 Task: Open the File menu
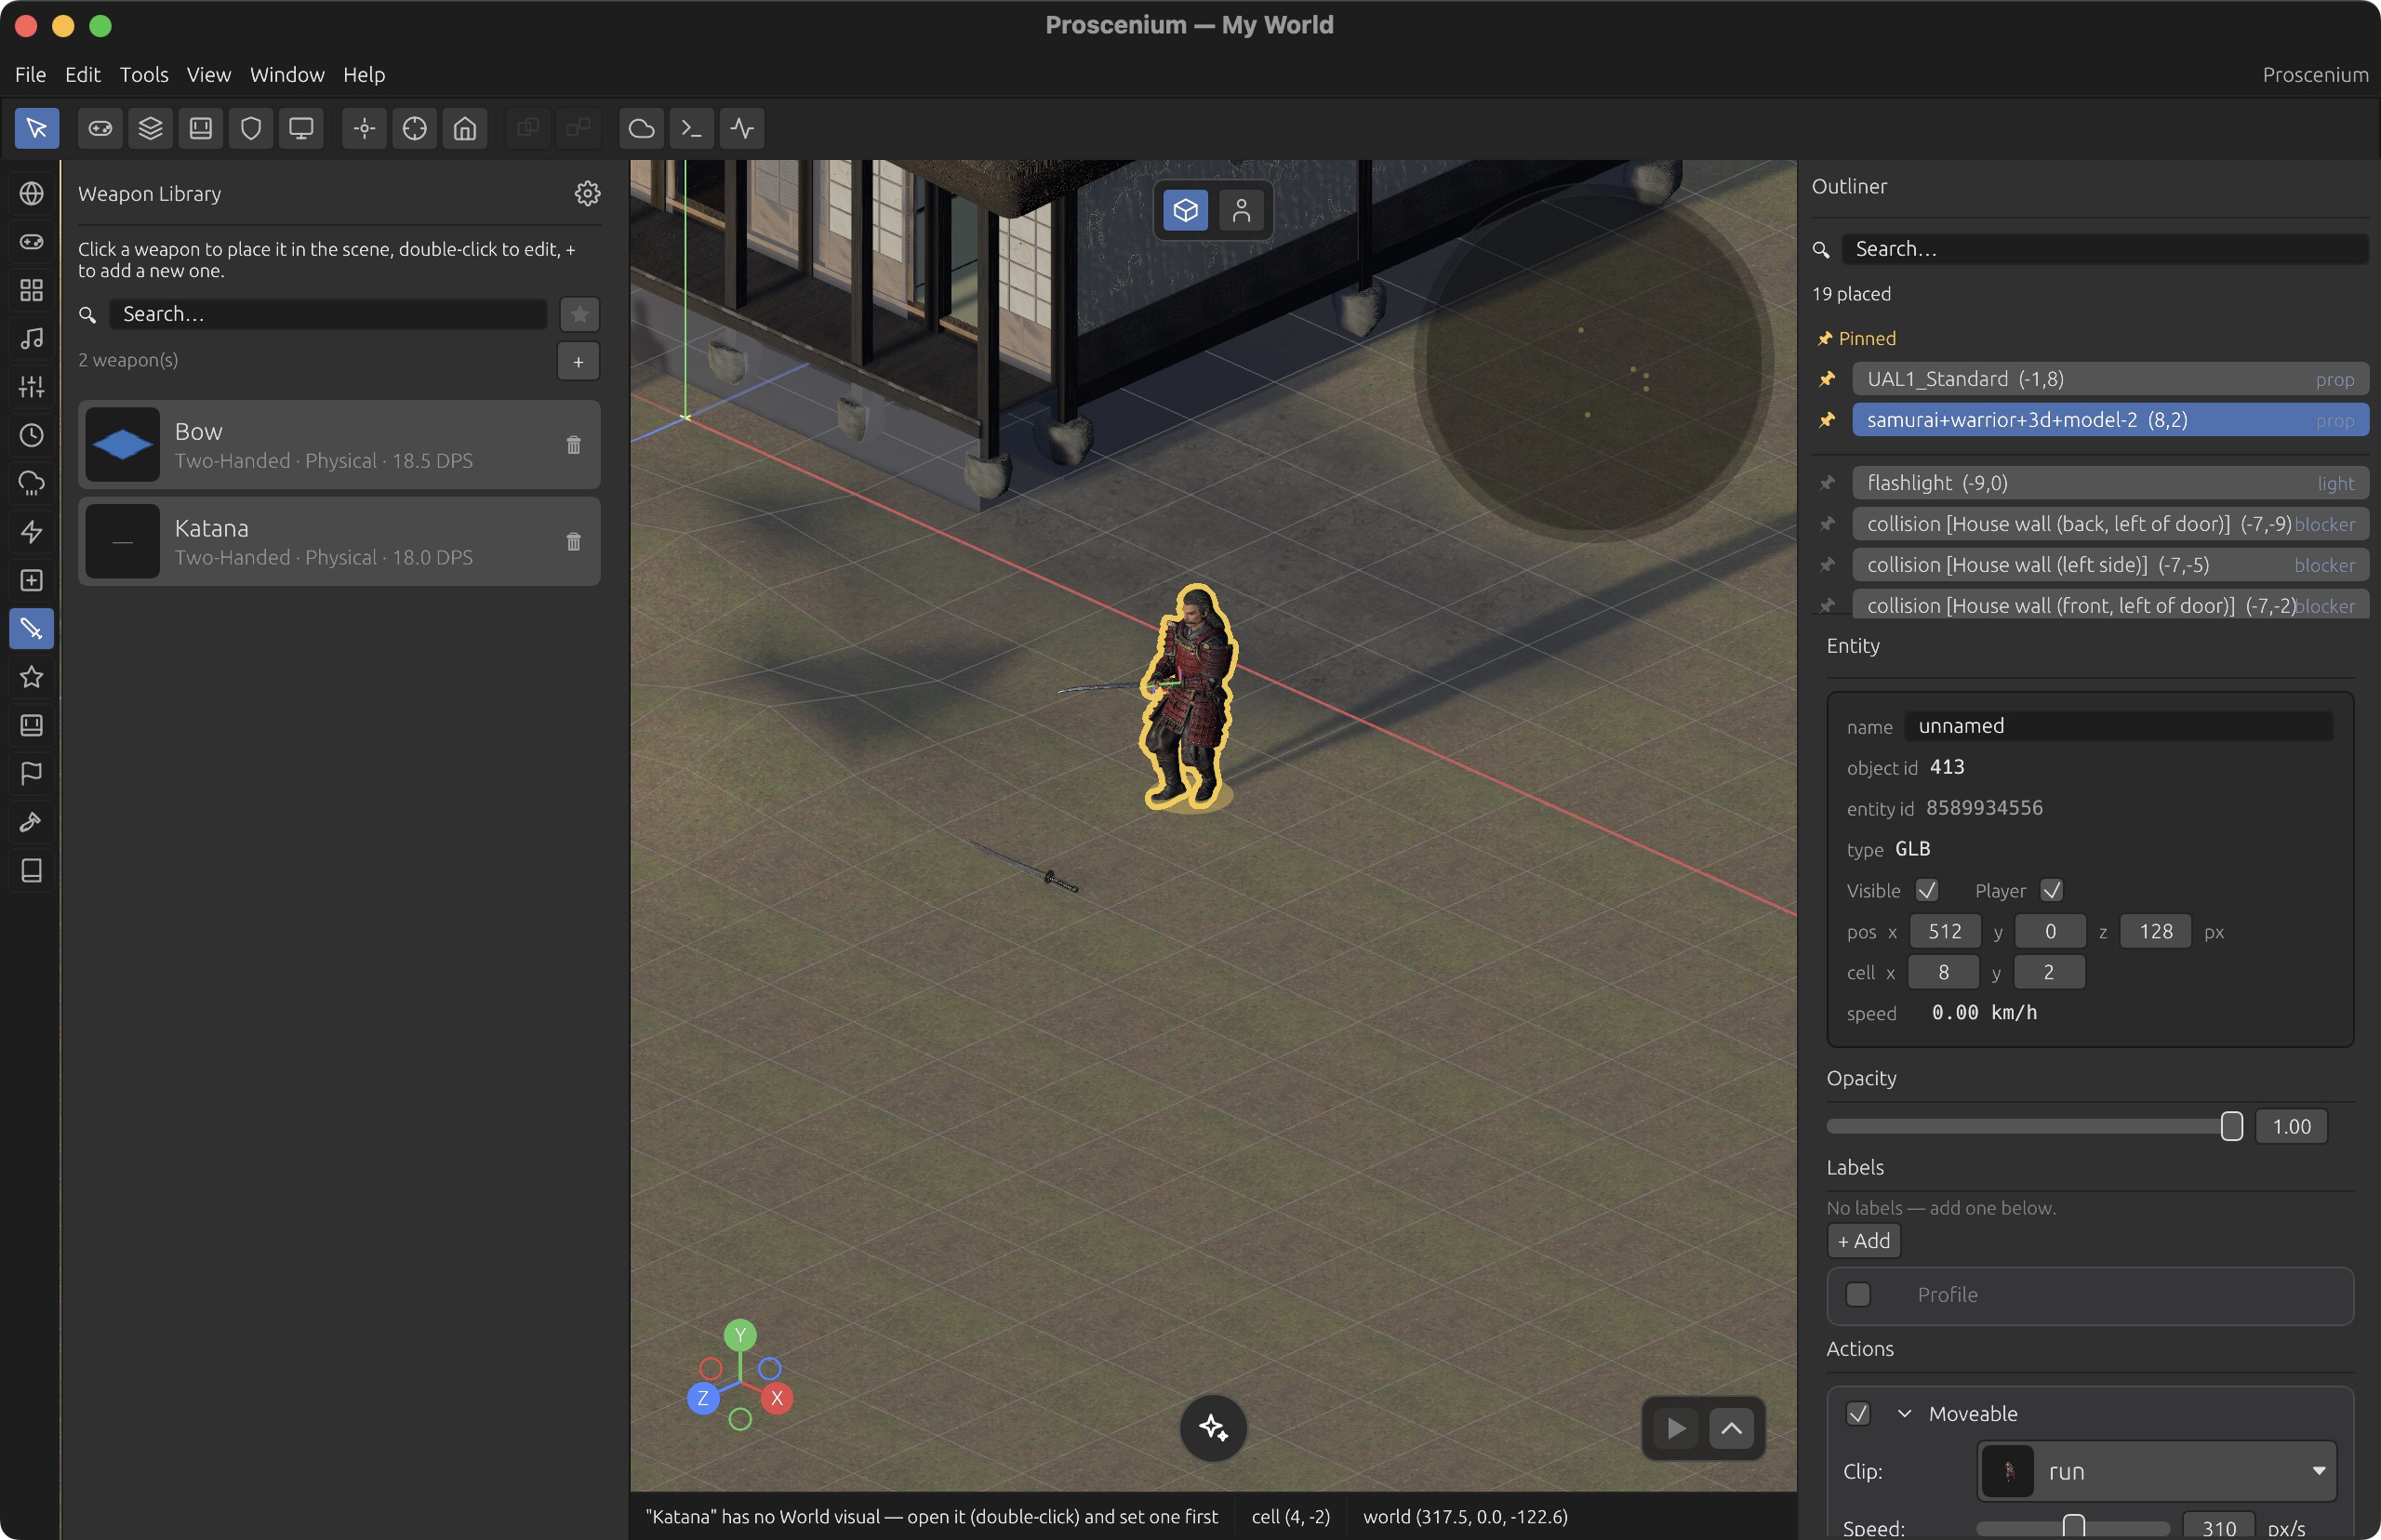[x=30, y=74]
